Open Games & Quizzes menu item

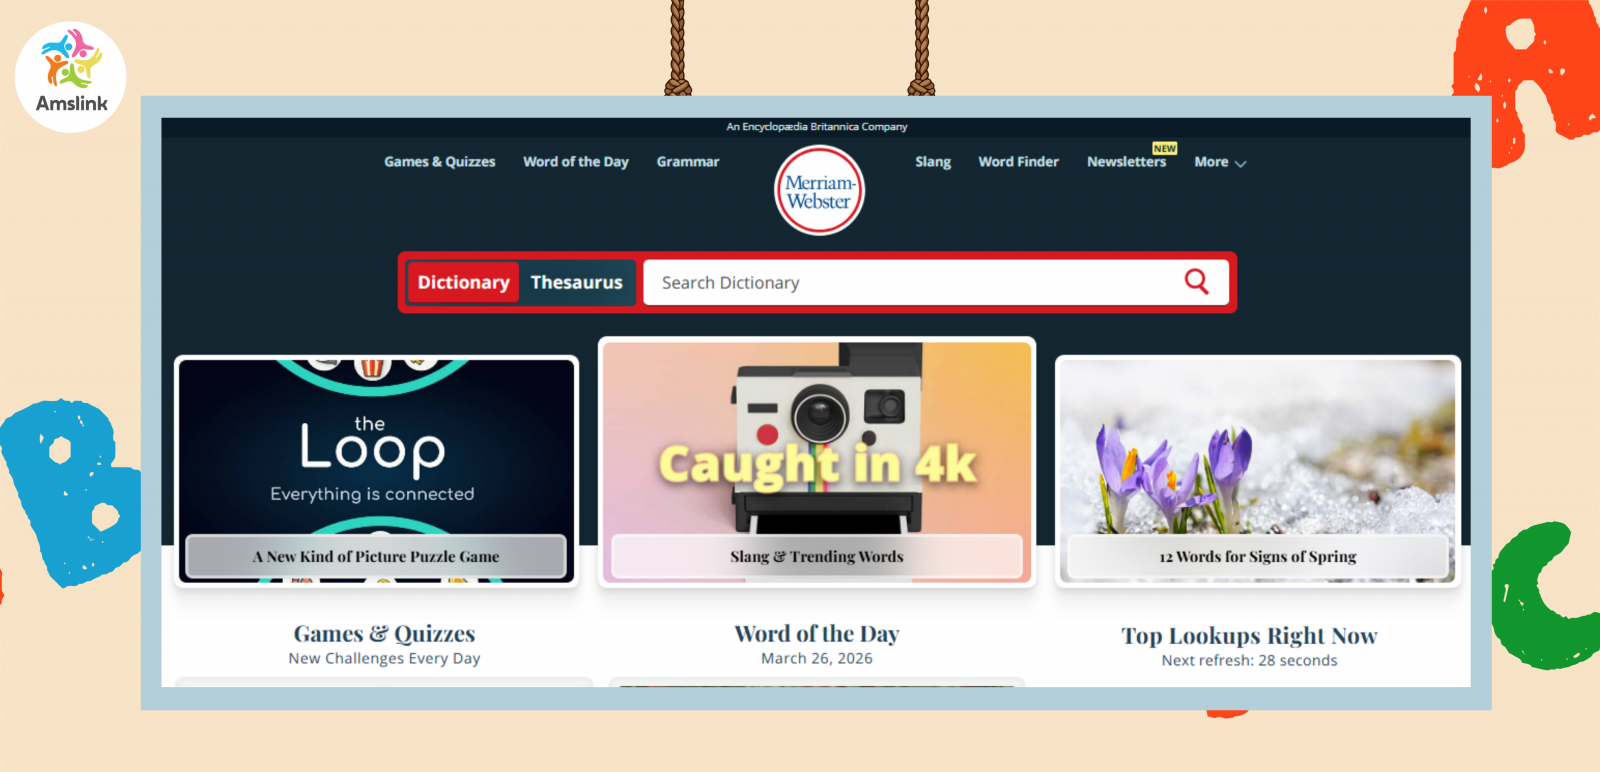pyautogui.click(x=440, y=162)
